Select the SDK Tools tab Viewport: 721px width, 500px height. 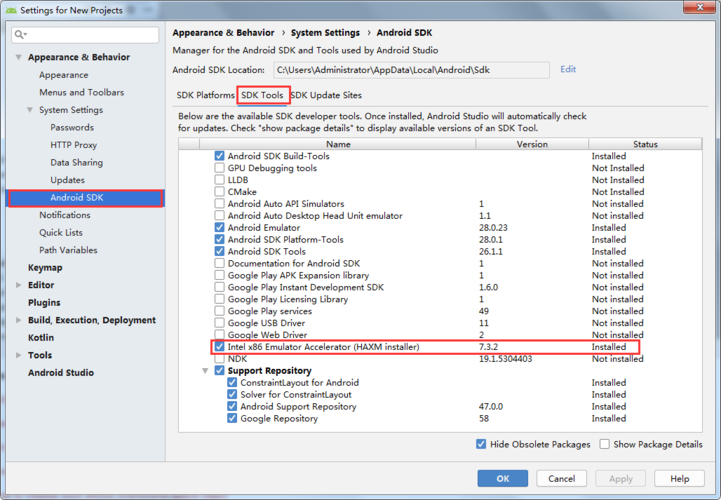(263, 95)
